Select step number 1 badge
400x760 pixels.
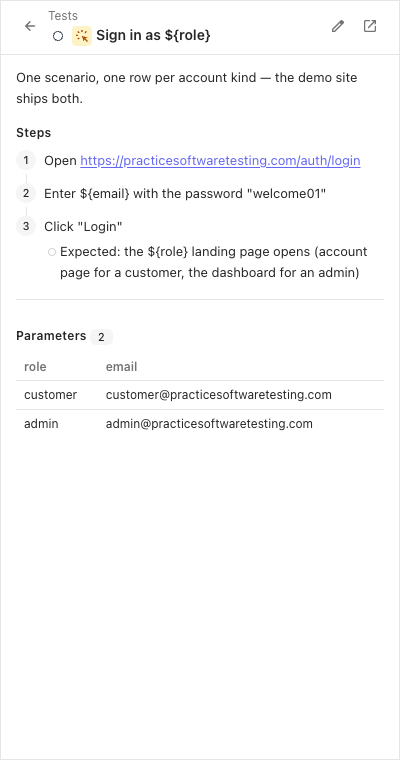(x=26, y=160)
